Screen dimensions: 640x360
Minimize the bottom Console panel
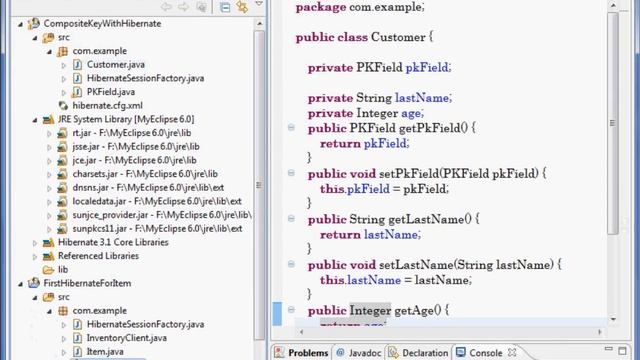point(609,349)
